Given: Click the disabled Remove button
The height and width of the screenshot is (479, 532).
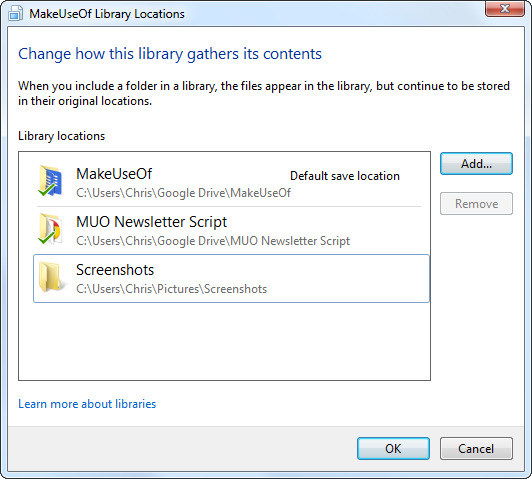Looking at the screenshot, I should click(476, 204).
